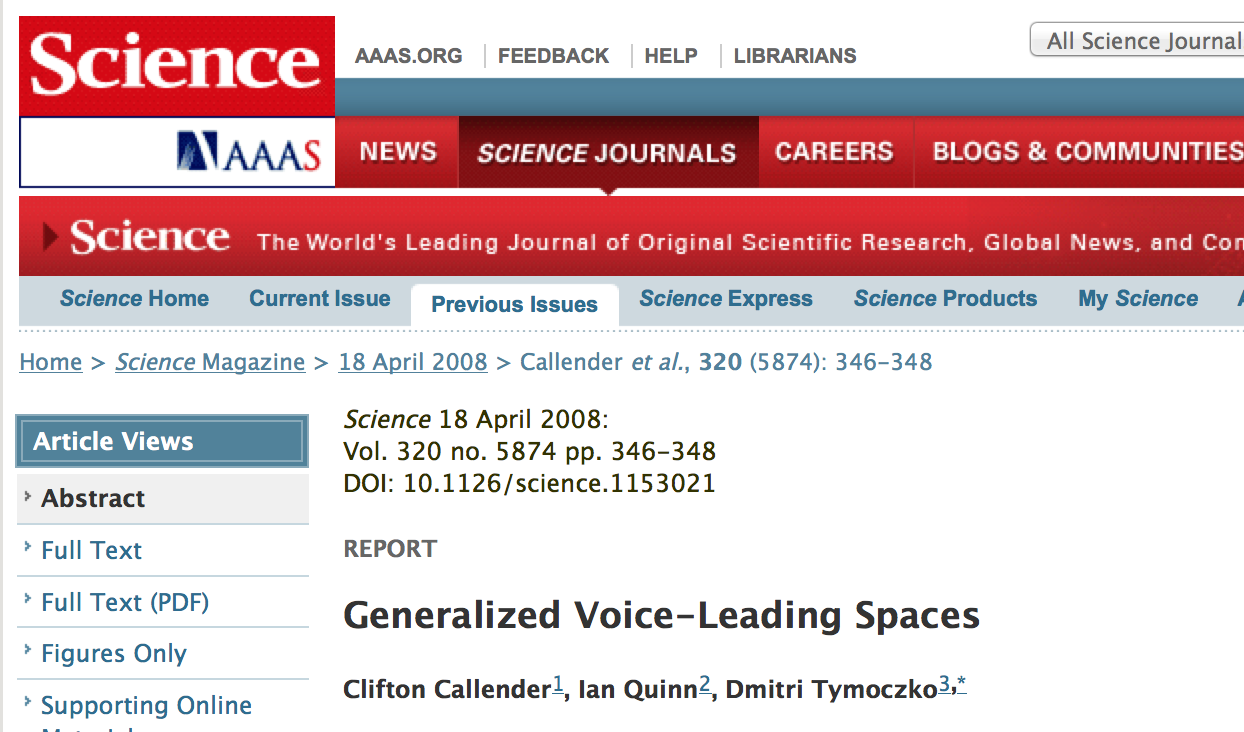Expand the Full Text article view
The width and height of the screenshot is (1244, 732).
[x=91, y=550]
